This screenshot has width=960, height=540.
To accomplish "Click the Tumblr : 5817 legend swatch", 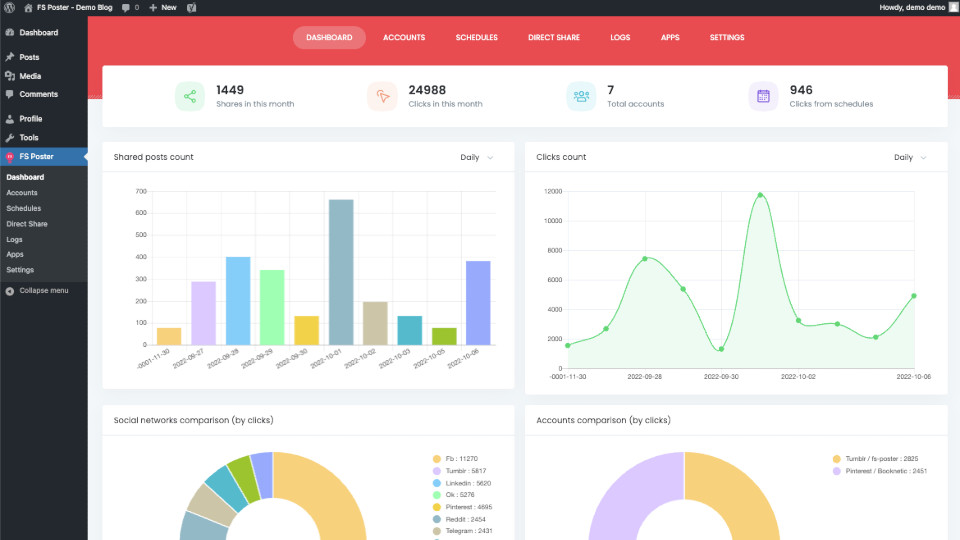I will coord(437,471).
